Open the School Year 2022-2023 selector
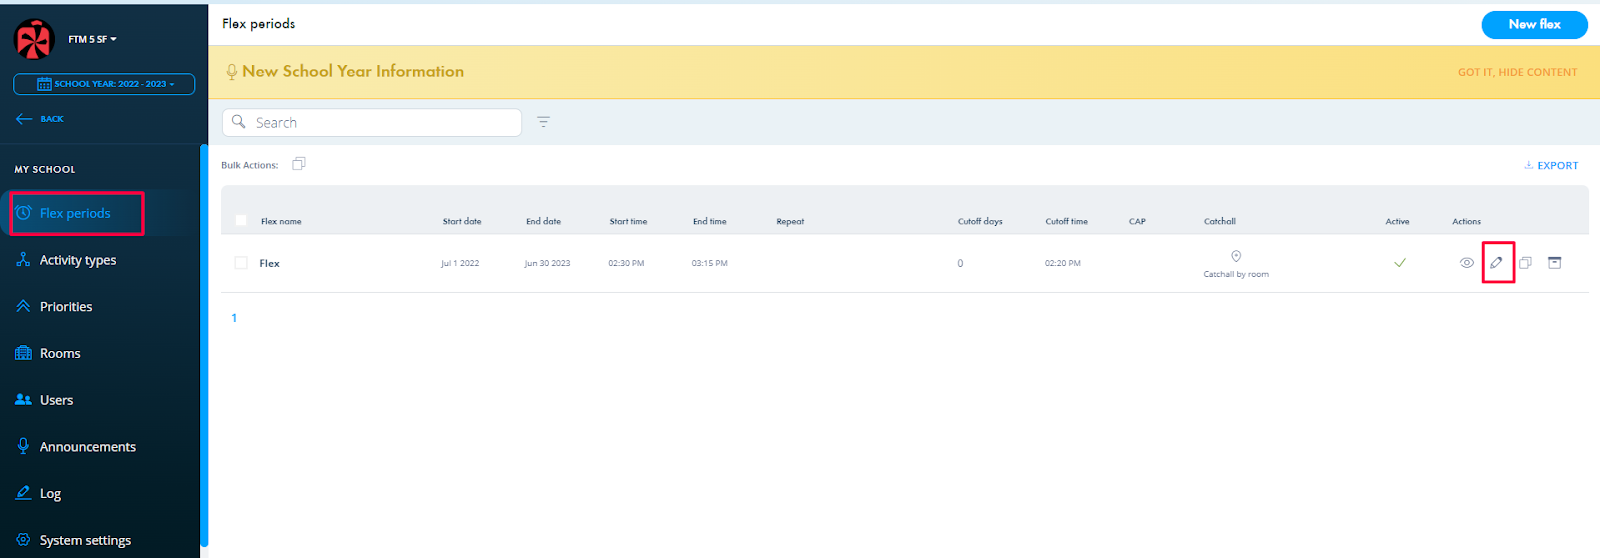This screenshot has height=558, width=1600. coord(104,84)
